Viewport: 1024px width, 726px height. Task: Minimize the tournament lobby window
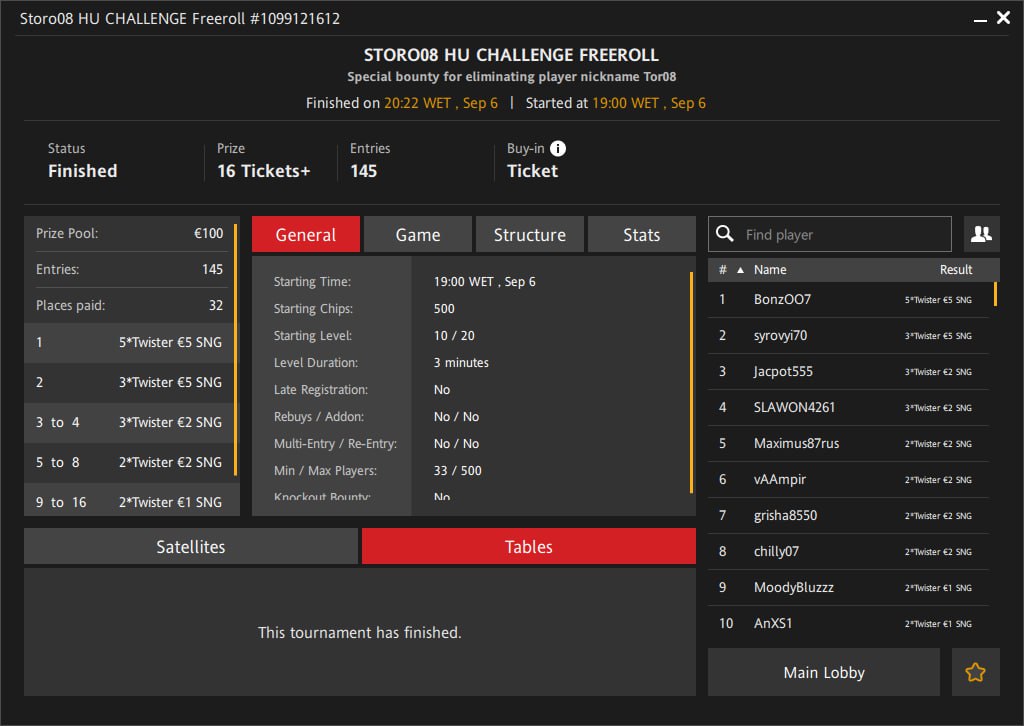point(979,18)
